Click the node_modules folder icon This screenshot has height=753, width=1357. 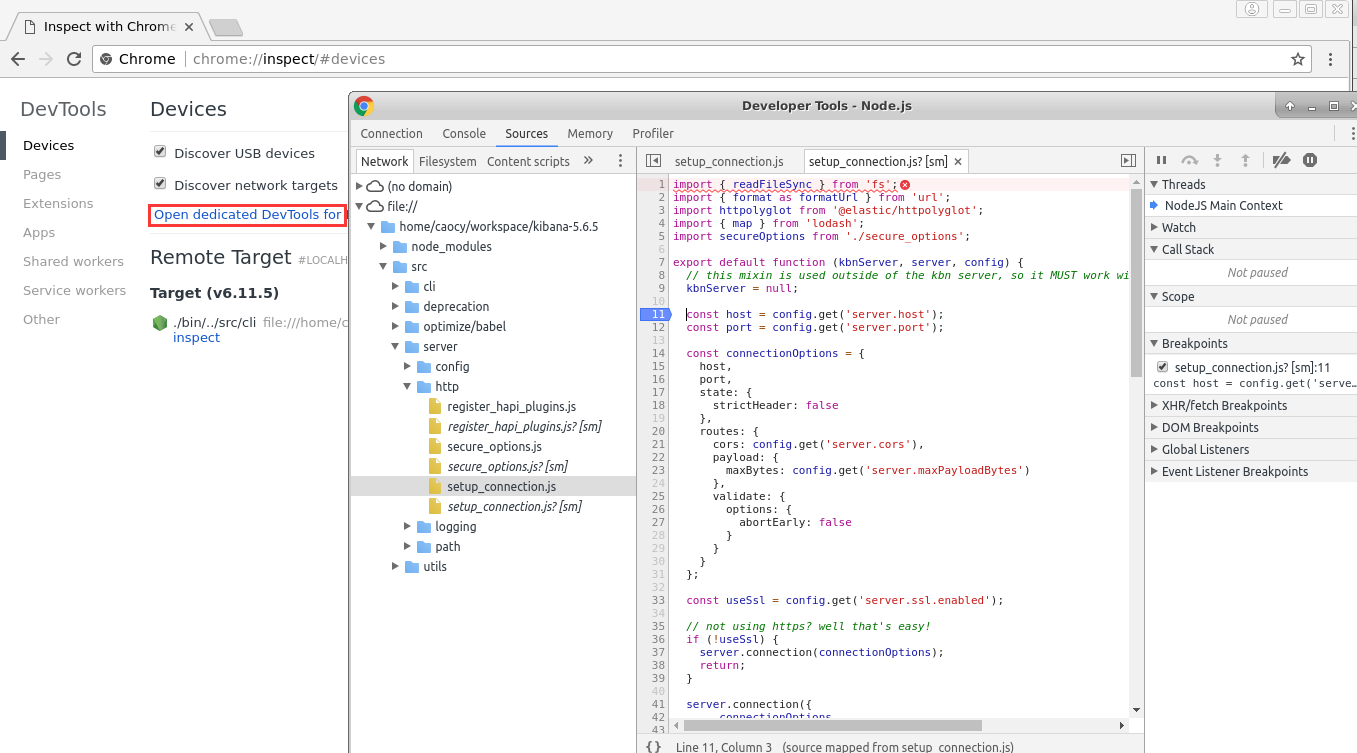[x=400, y=246]
